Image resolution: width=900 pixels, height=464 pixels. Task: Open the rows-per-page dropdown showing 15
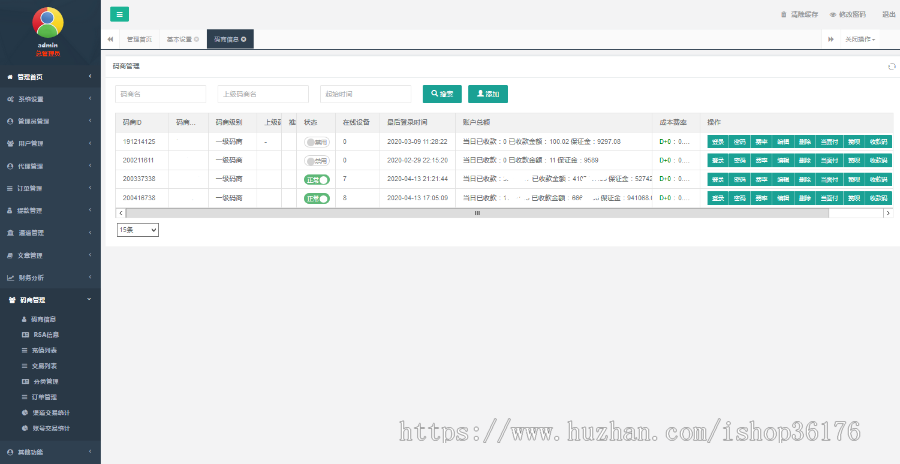(138, 230)
